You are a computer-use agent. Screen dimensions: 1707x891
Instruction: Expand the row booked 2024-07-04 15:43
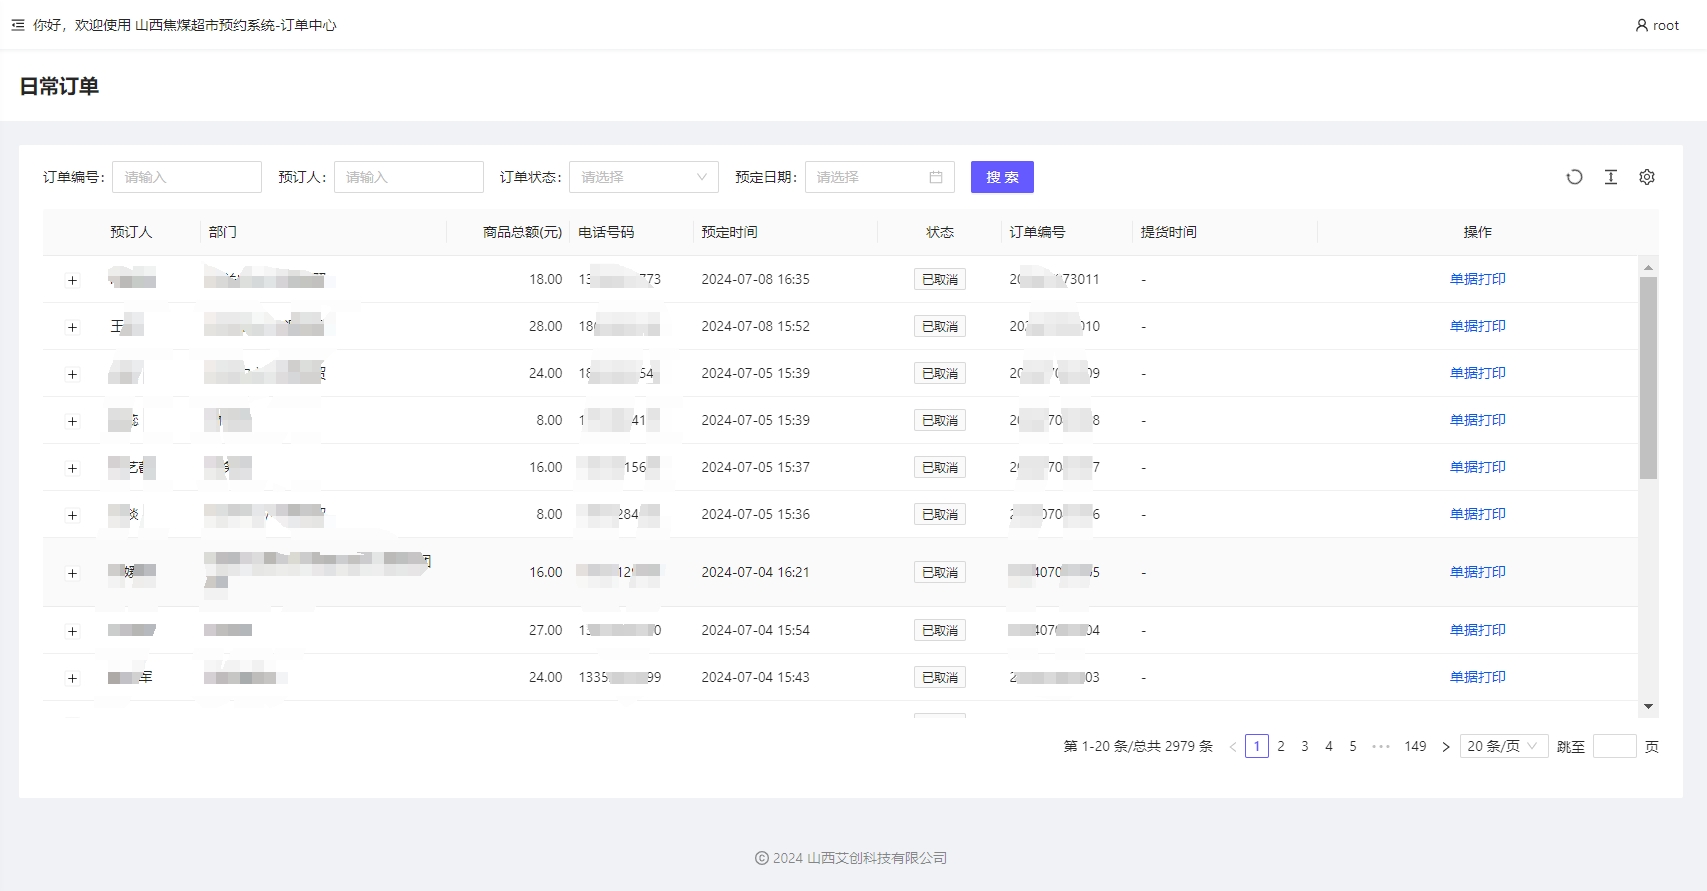click(x=72, y=678)
